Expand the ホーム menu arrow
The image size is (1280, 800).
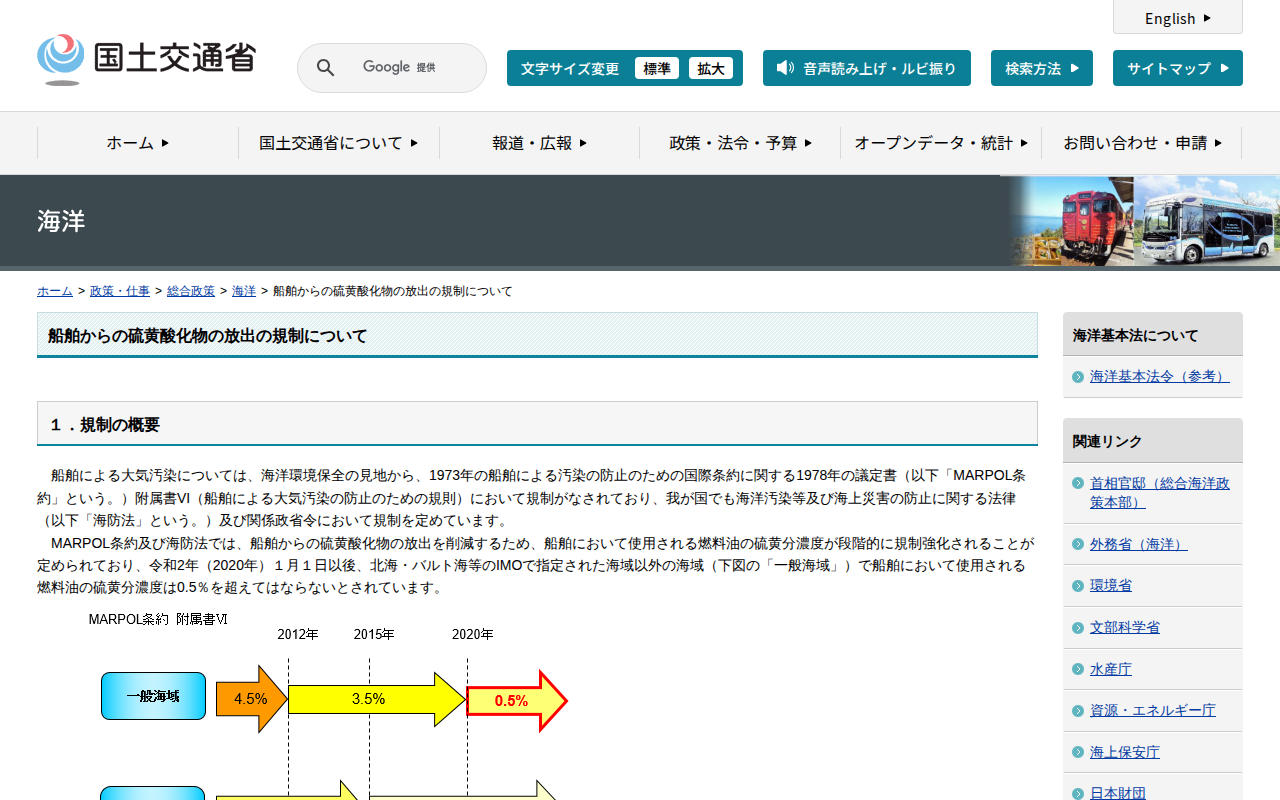[x=165, y=143]
